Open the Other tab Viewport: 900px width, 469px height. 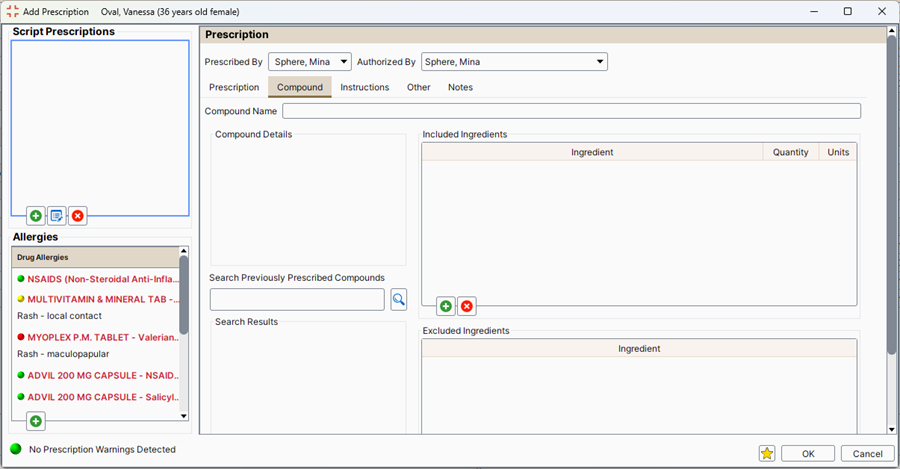(x=418, y=87)
